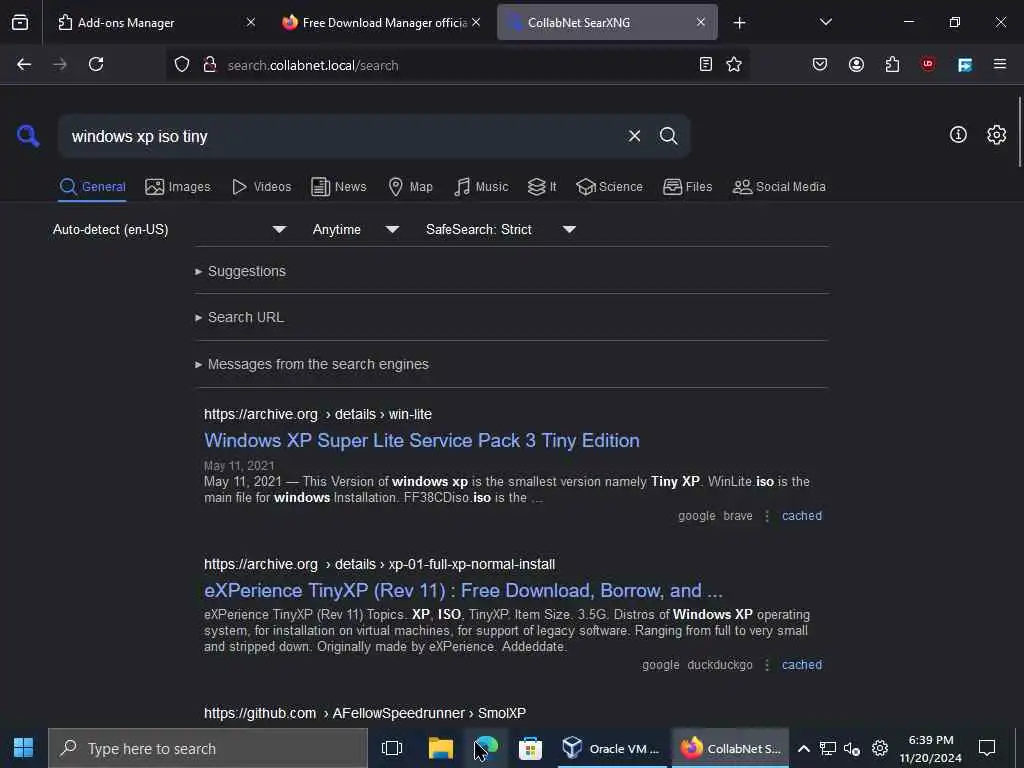Select the Map search category
The height and width of the screenshot is (768, 1024).
410,187
